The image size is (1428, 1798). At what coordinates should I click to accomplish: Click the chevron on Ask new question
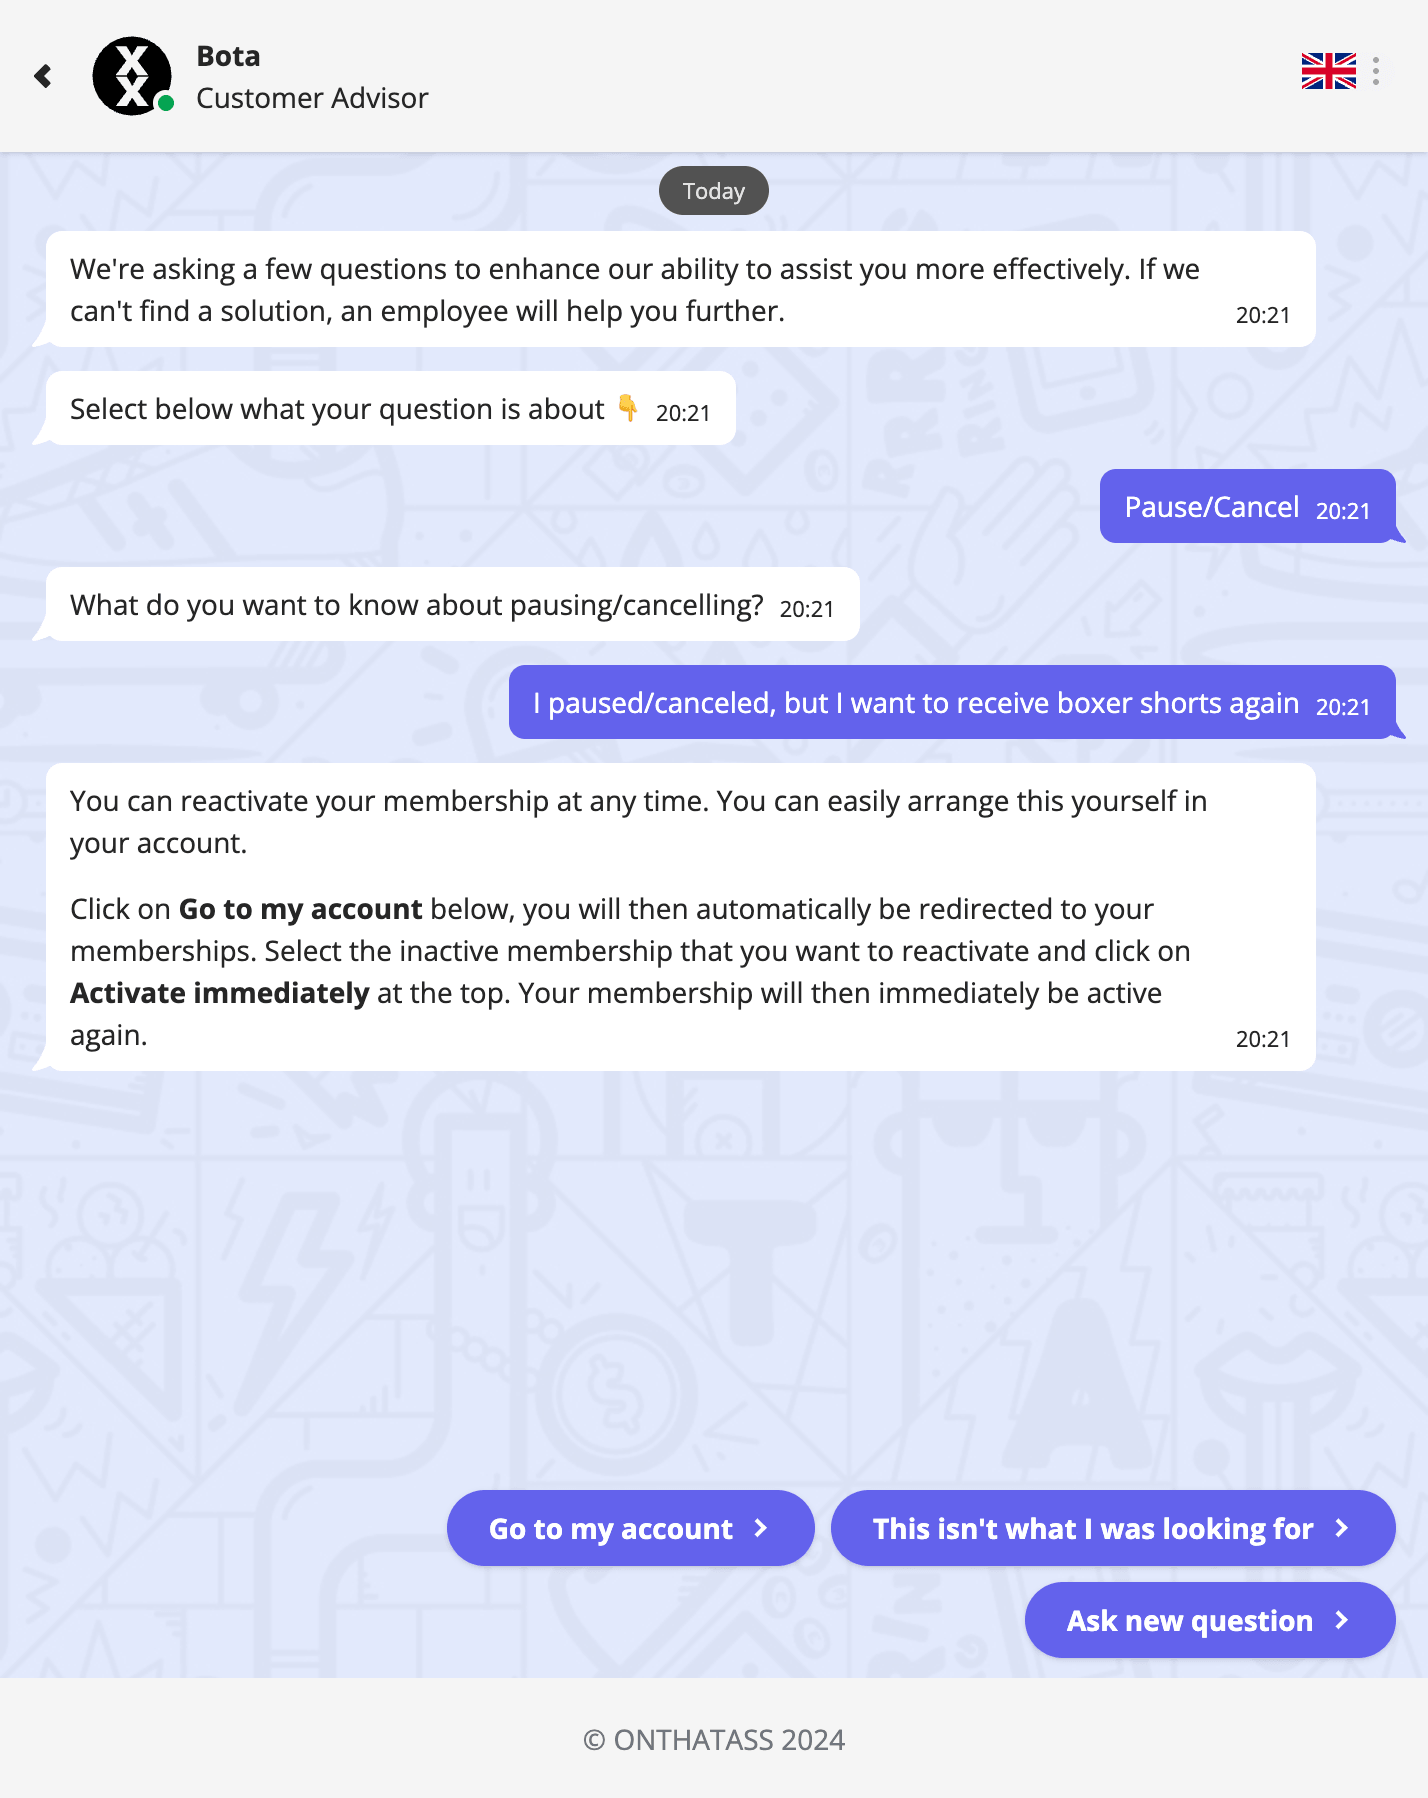(1342, 1620)
